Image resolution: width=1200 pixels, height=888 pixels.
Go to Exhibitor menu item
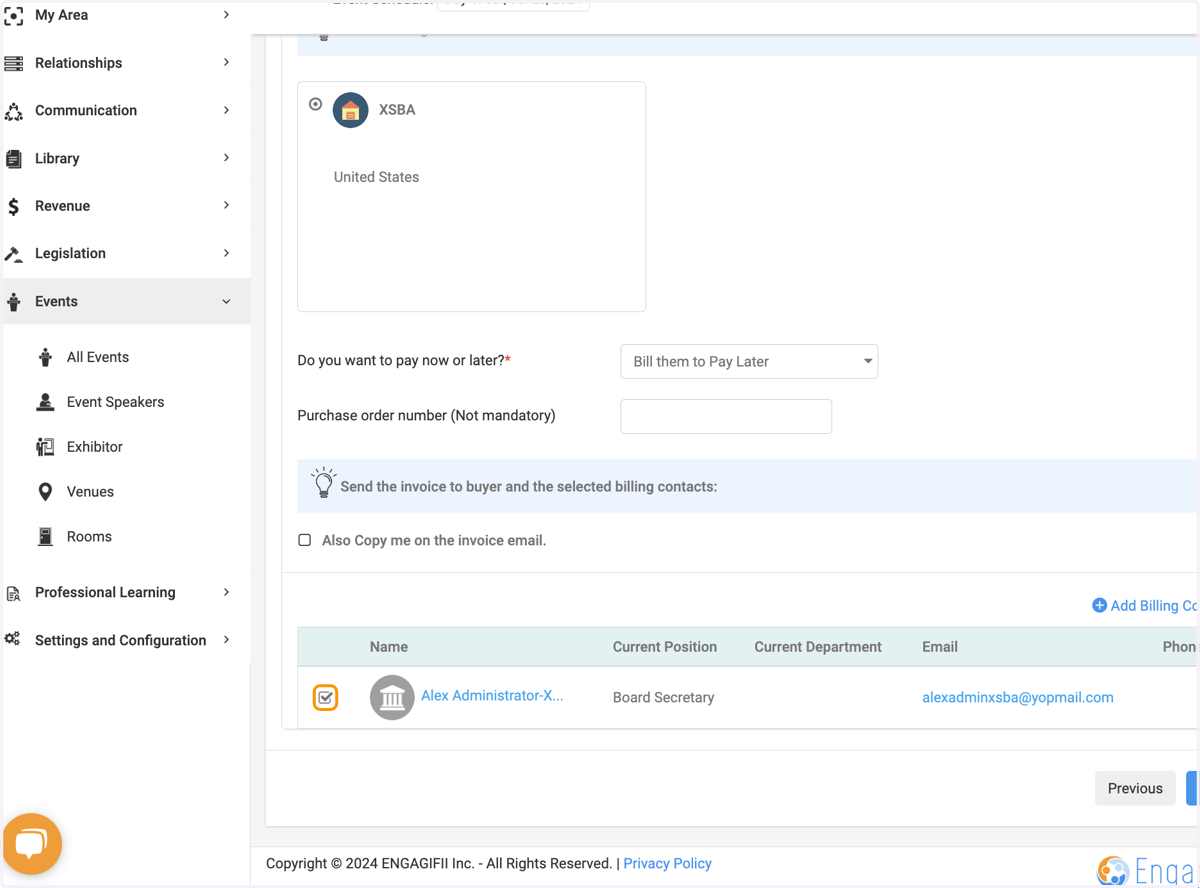click(x=95, y=447)
